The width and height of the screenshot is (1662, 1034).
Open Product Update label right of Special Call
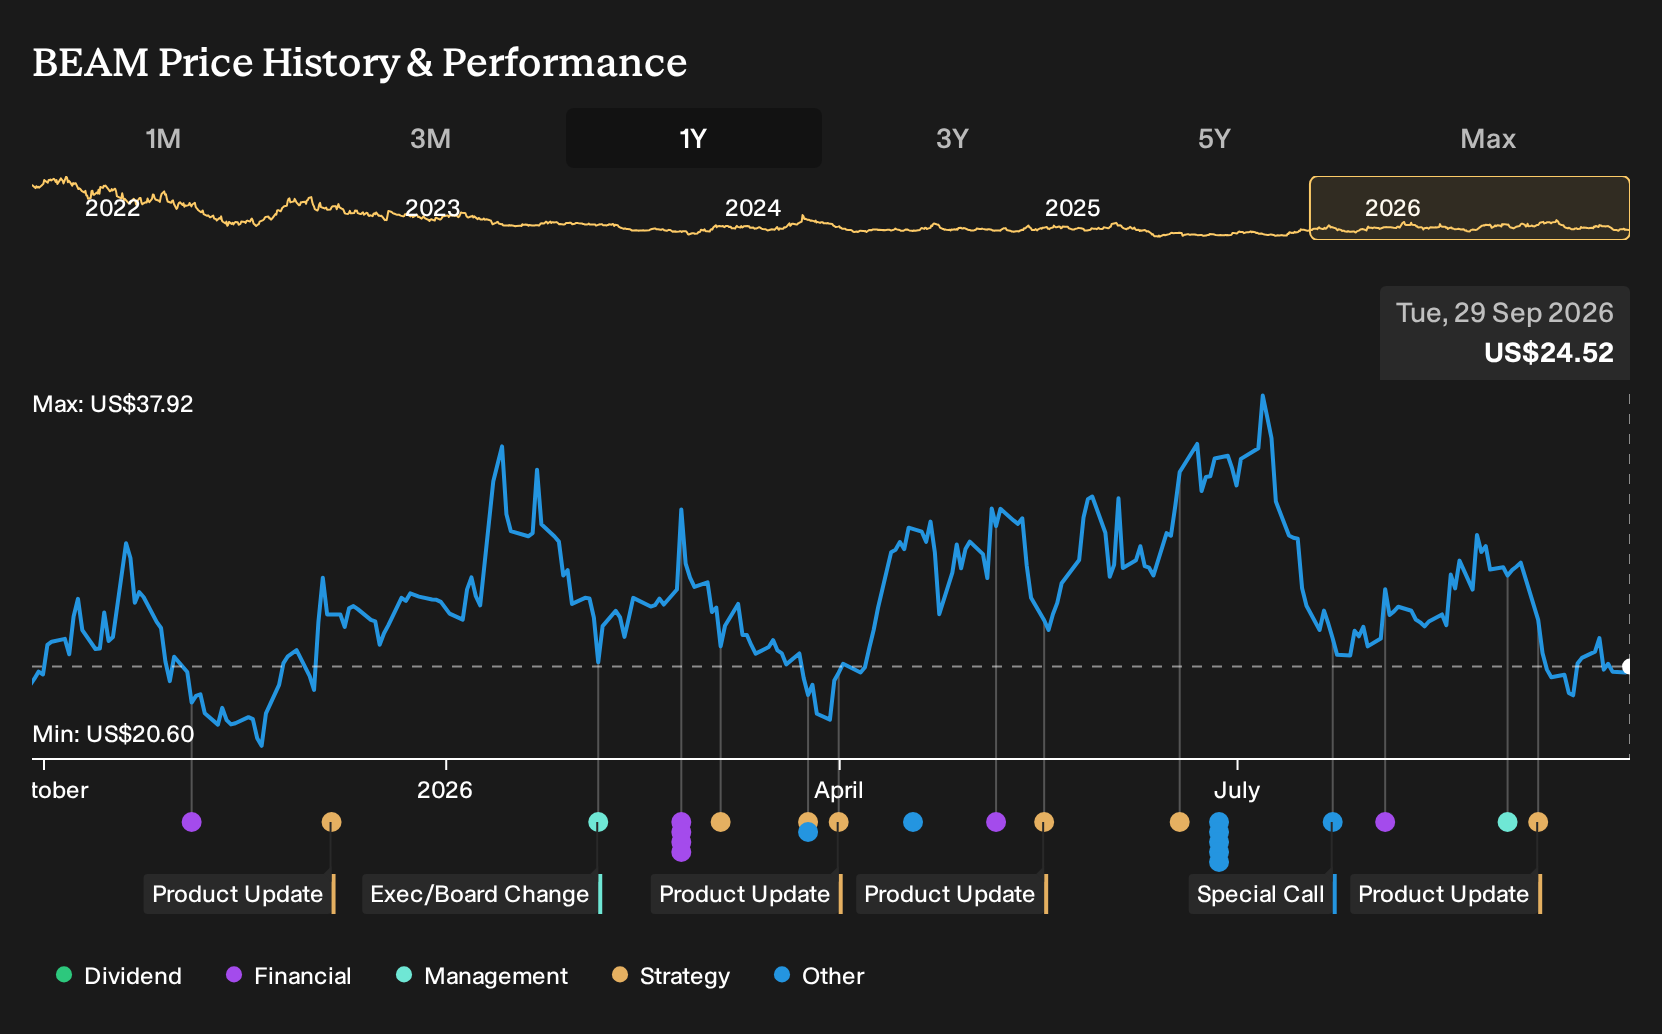[1446, 894]
